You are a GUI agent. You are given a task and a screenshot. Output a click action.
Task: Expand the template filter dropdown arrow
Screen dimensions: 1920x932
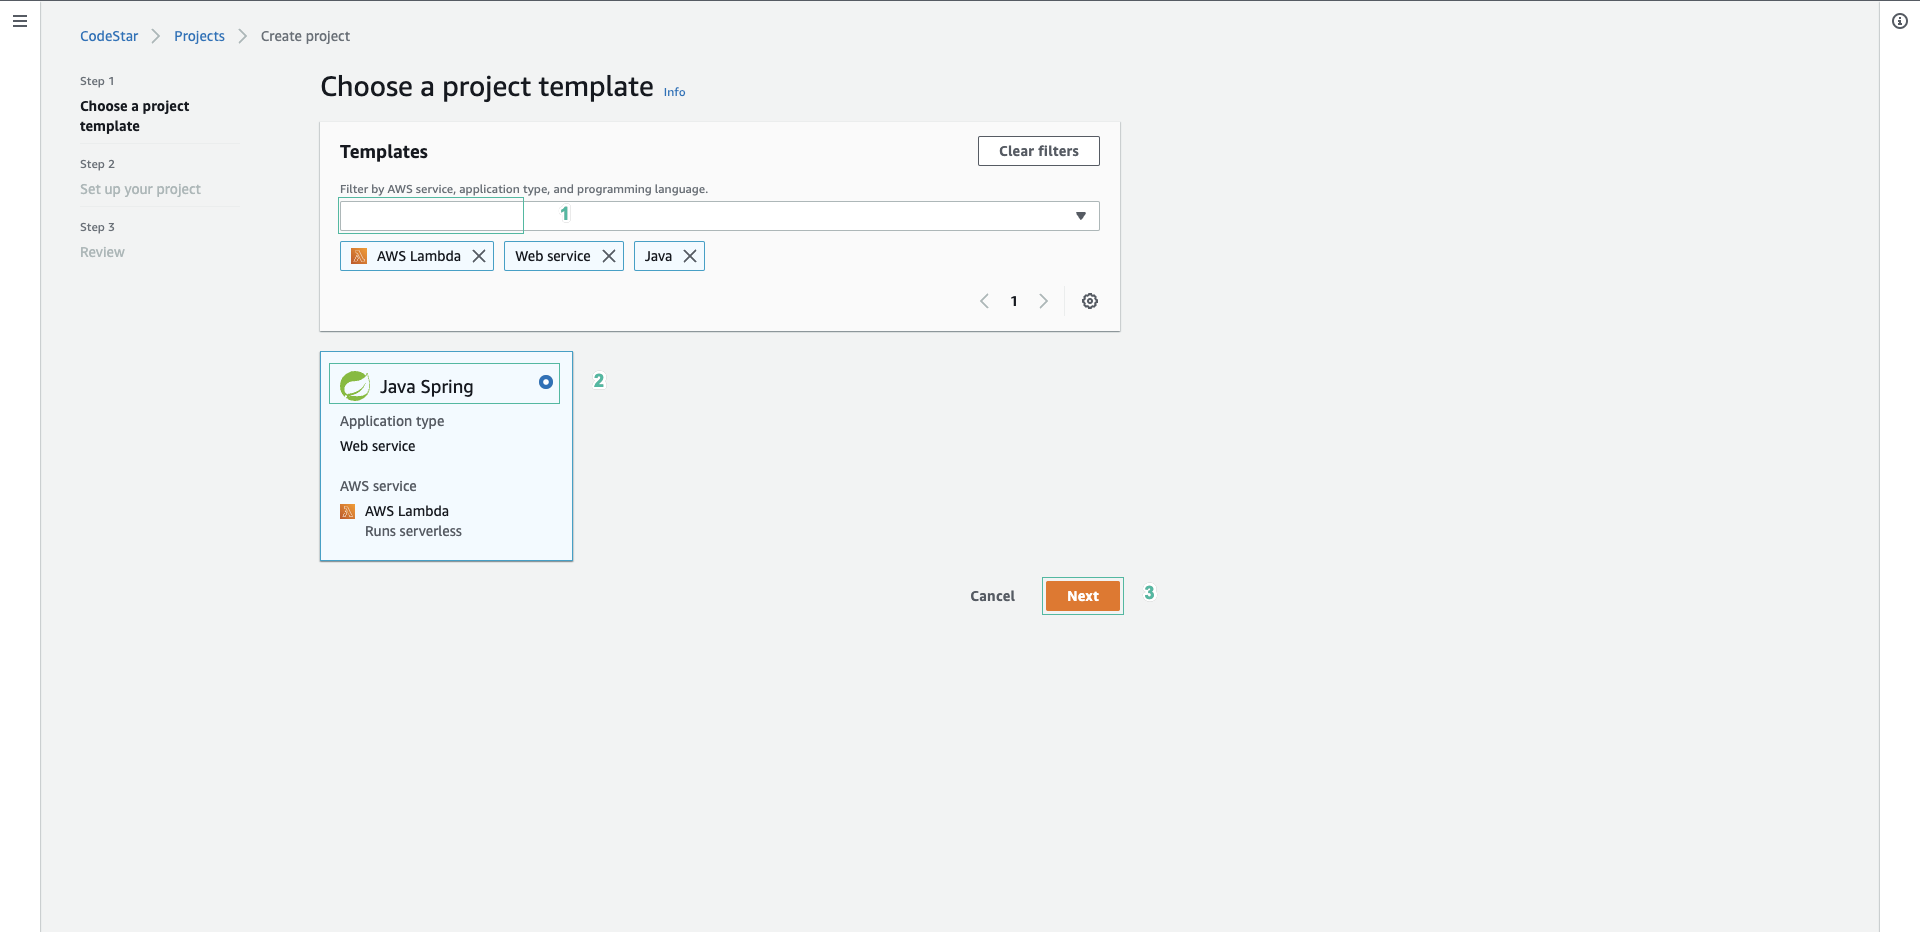coord(1081,216)
